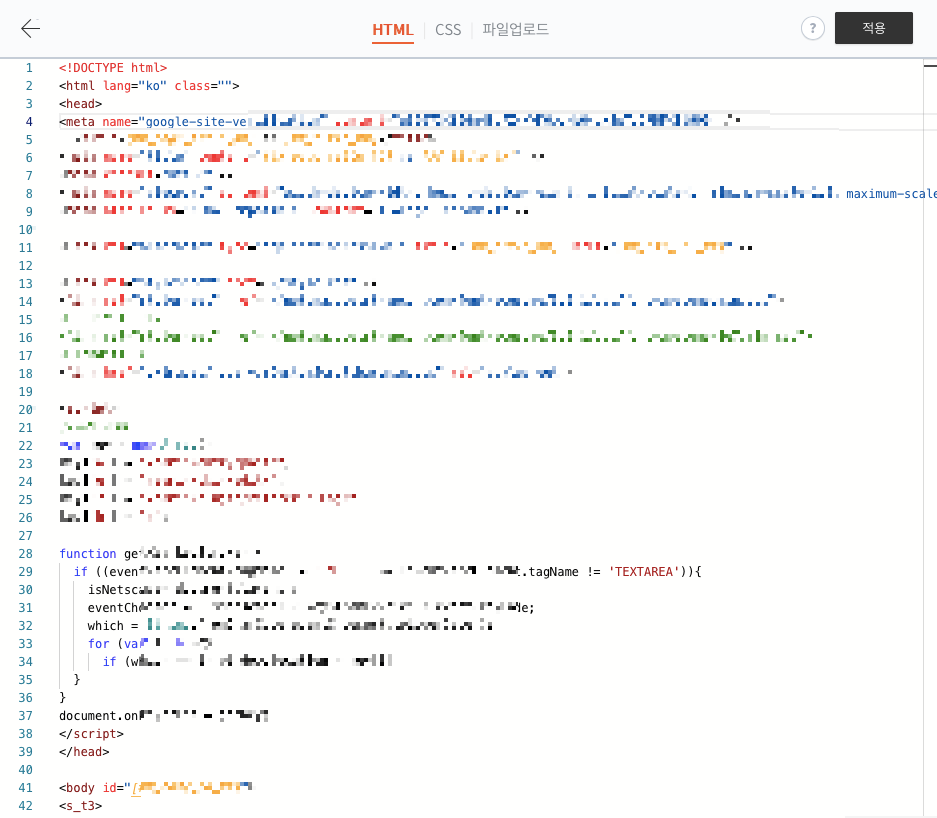937x818 pixels.
Task: Click line number 4 in the gutter
Action: tap(29, 122)
